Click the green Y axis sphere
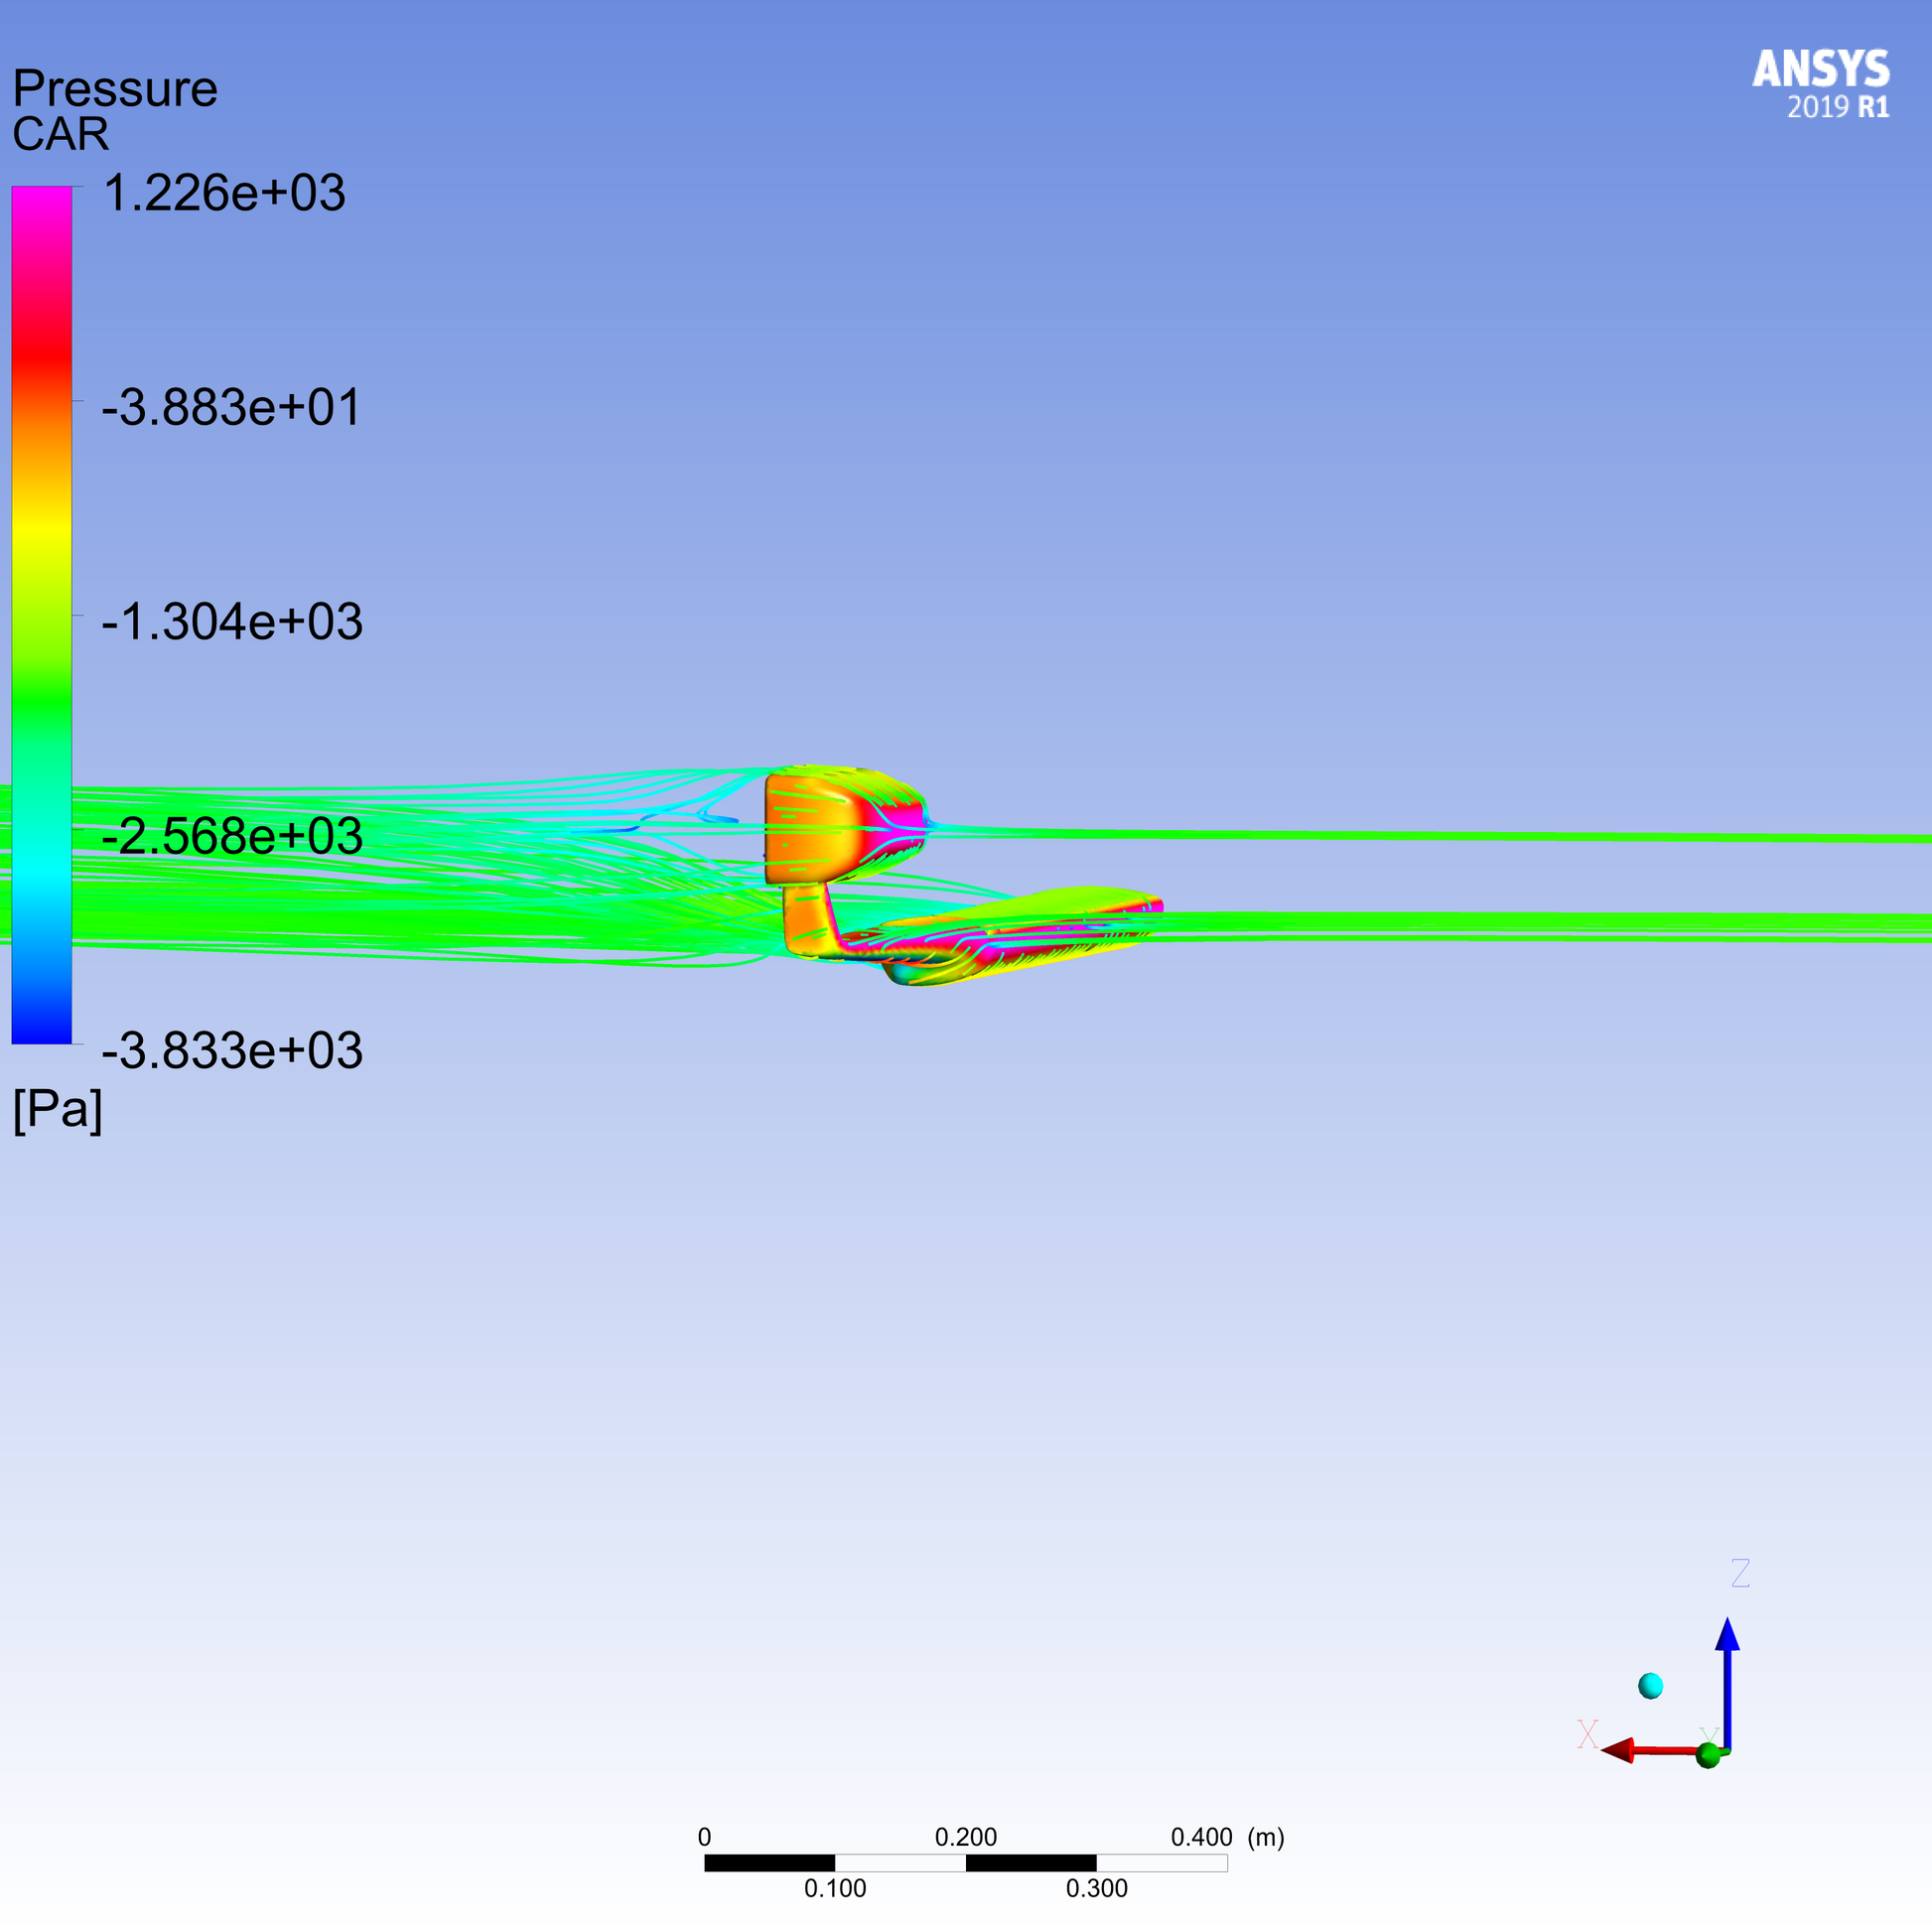This screenshot has height=1932, width=1932. pyautogui.click(x=1709, y=1755)
